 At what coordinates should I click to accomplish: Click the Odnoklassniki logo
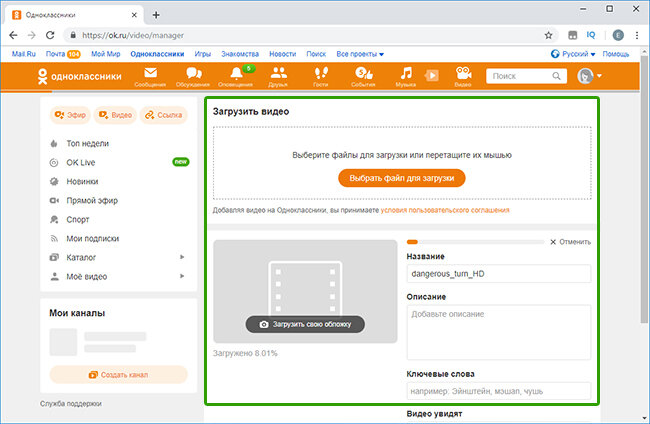pyautogui.click(x=79, y=76)
